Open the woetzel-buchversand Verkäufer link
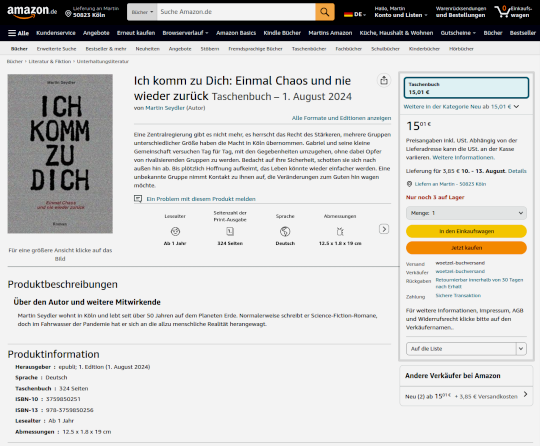 click(x=460, y=271)
